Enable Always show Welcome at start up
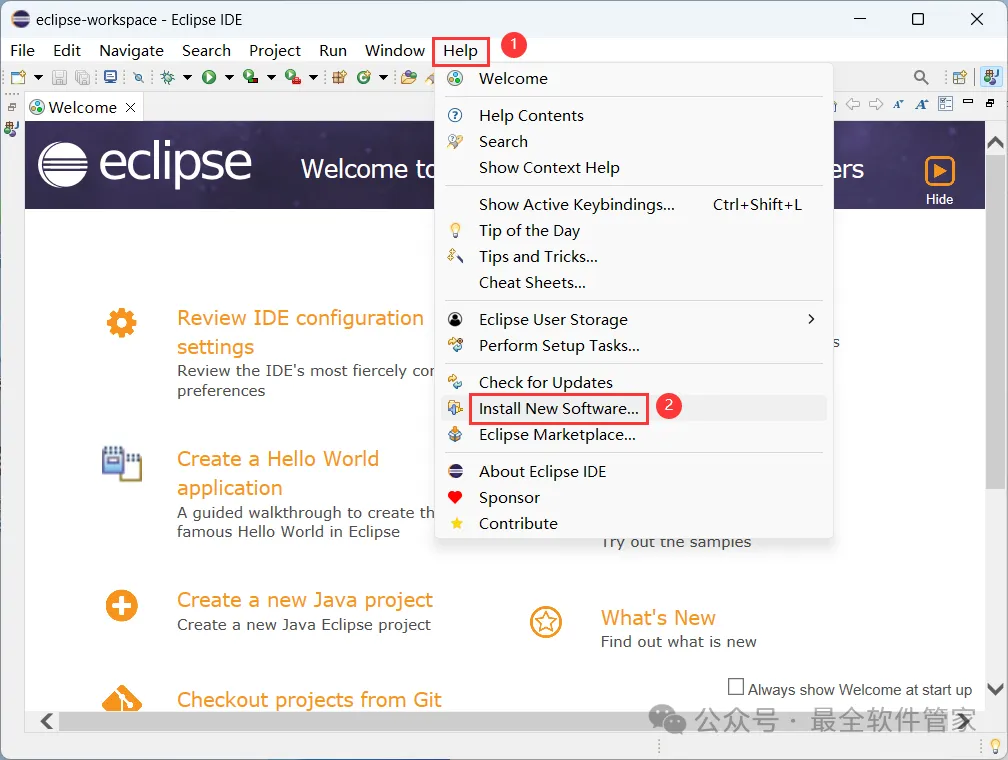This screenshot has width=1008, height=760. click(736, 687)
